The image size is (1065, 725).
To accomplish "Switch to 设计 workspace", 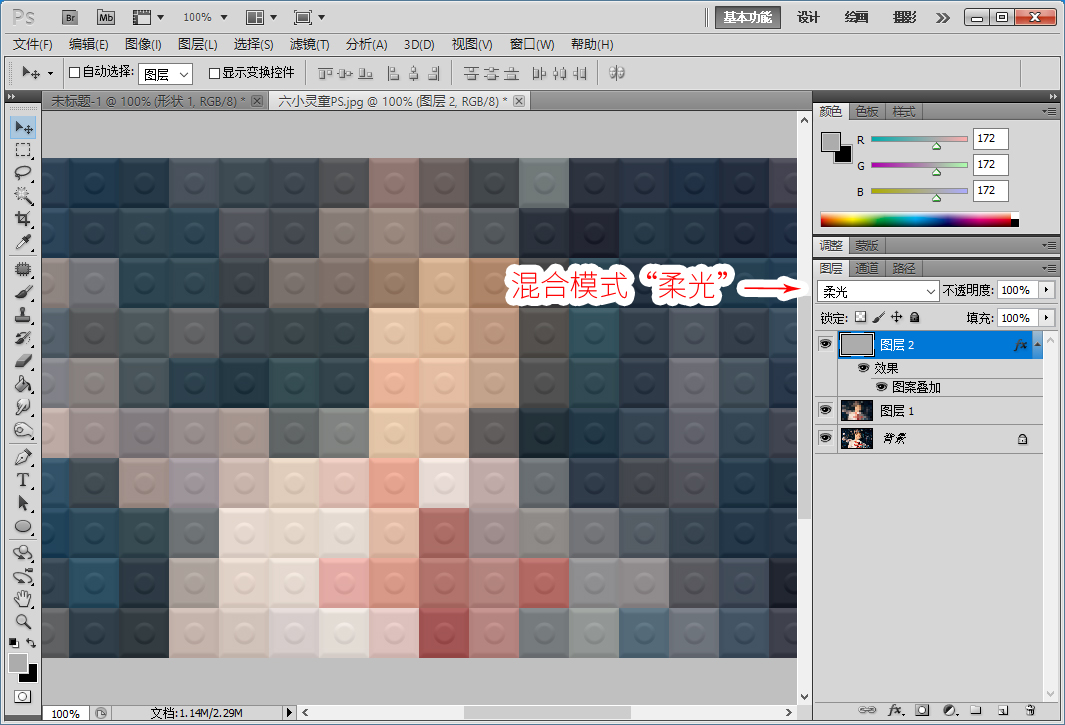I will (808, 17).
